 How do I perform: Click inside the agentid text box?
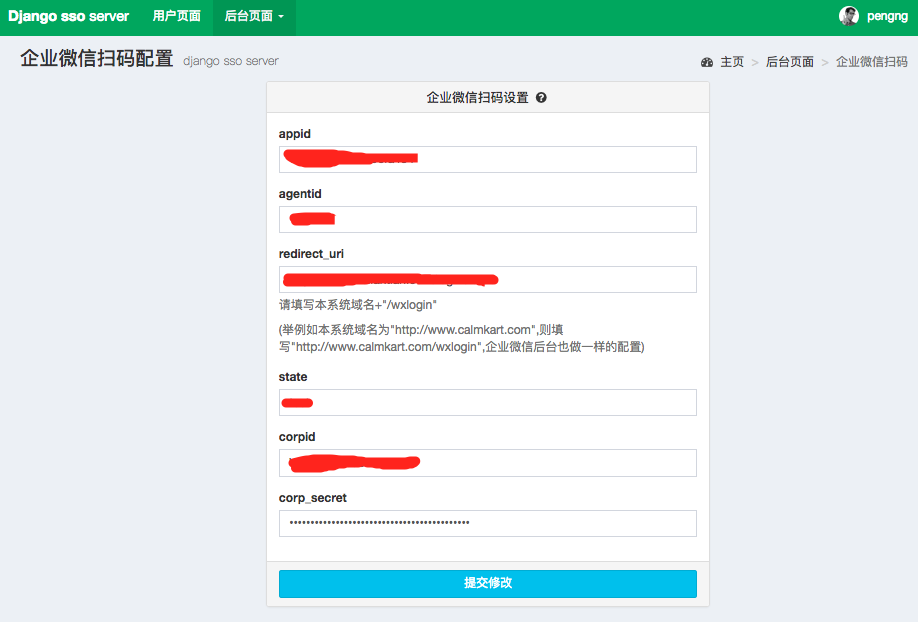pyautogui.click(x=487, y=219)
